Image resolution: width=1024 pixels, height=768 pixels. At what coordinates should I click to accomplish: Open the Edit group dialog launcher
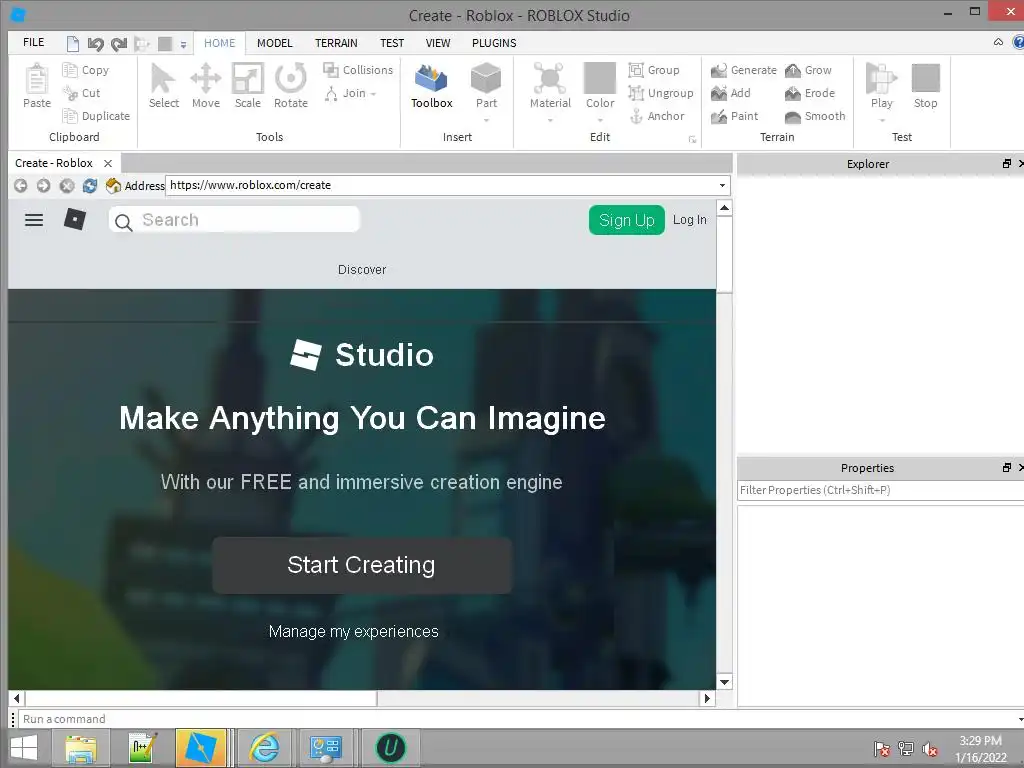pyautogui.click(x=692, y=139)
